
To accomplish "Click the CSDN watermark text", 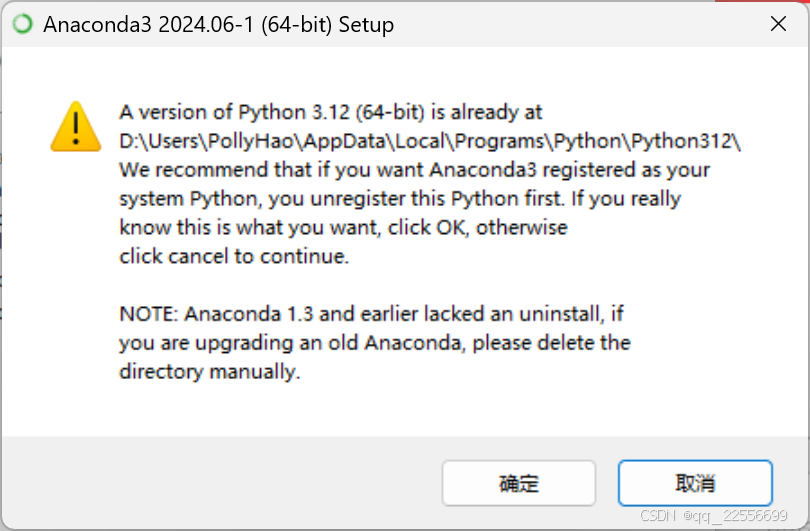I will point(713,516).
